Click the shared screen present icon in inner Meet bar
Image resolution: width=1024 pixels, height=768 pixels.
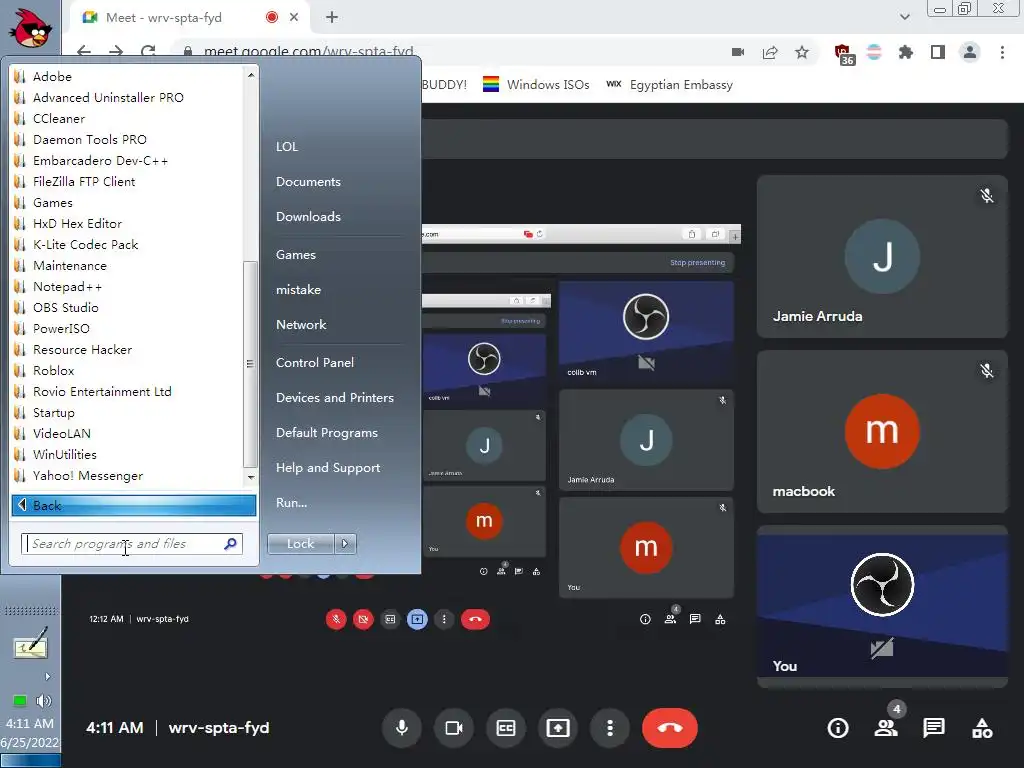click(x=417, y=619)
